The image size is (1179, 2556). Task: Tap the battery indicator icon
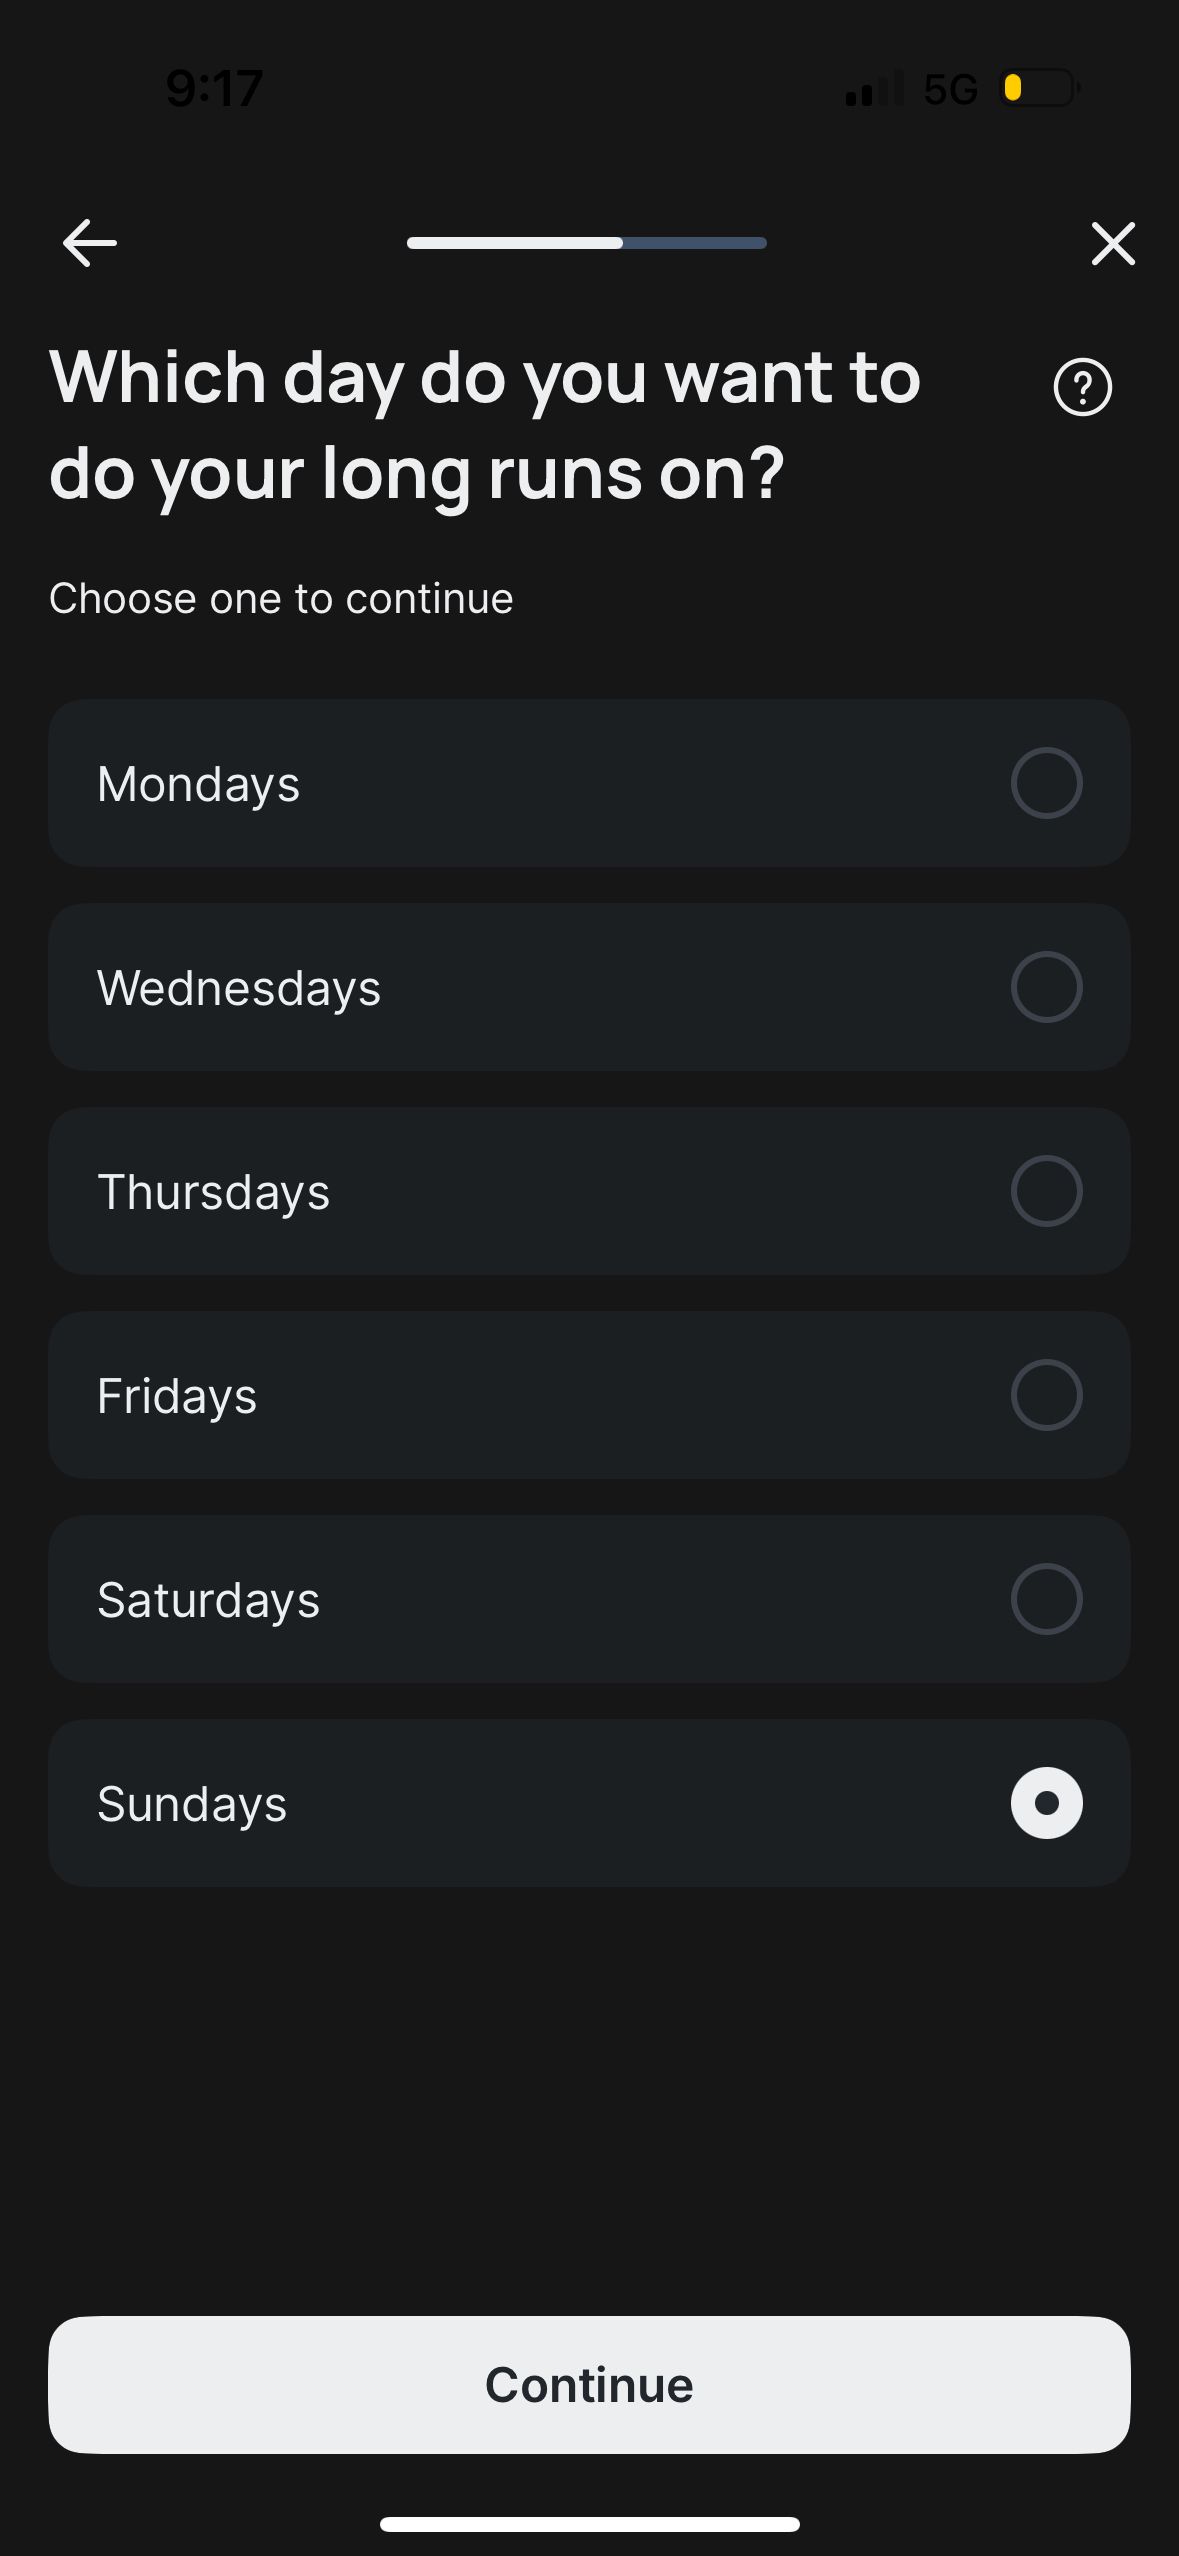(1040, 88)
